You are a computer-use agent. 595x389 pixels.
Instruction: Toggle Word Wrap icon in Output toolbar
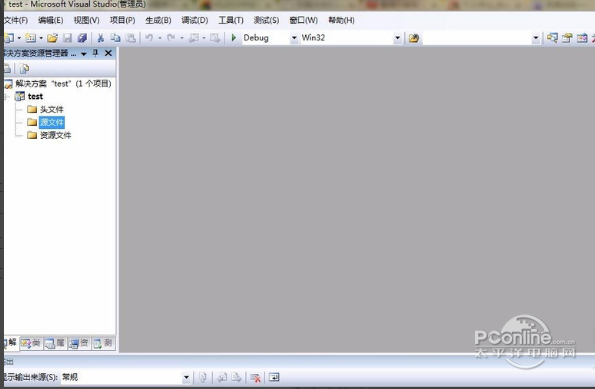[x=274, y=377]
